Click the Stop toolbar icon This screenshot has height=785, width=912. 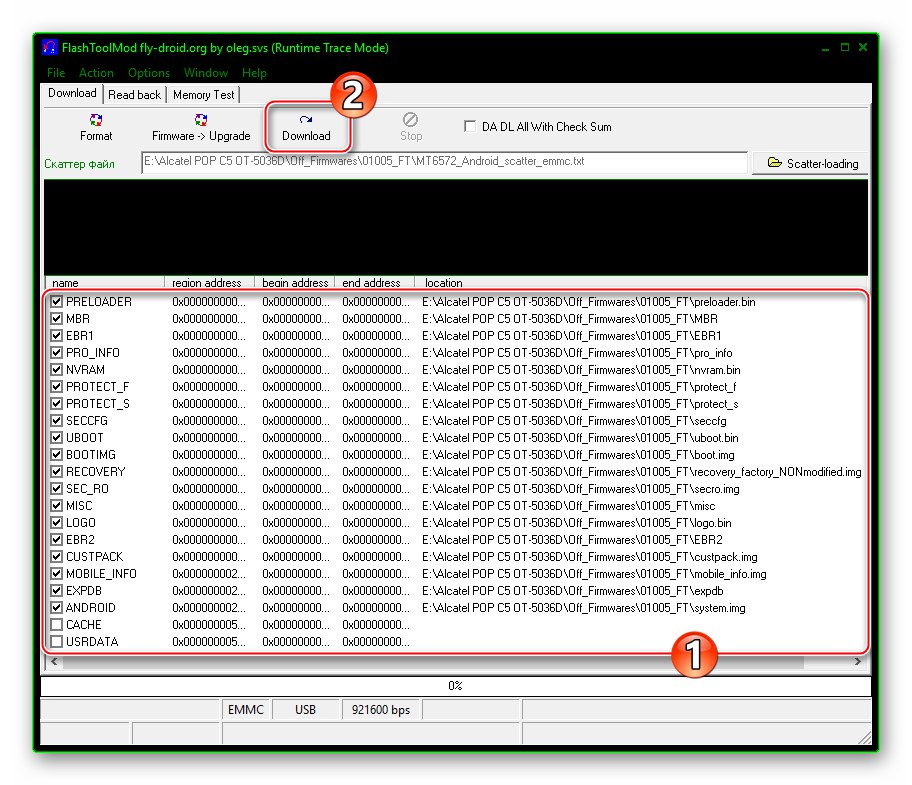(x=411, y=127)
